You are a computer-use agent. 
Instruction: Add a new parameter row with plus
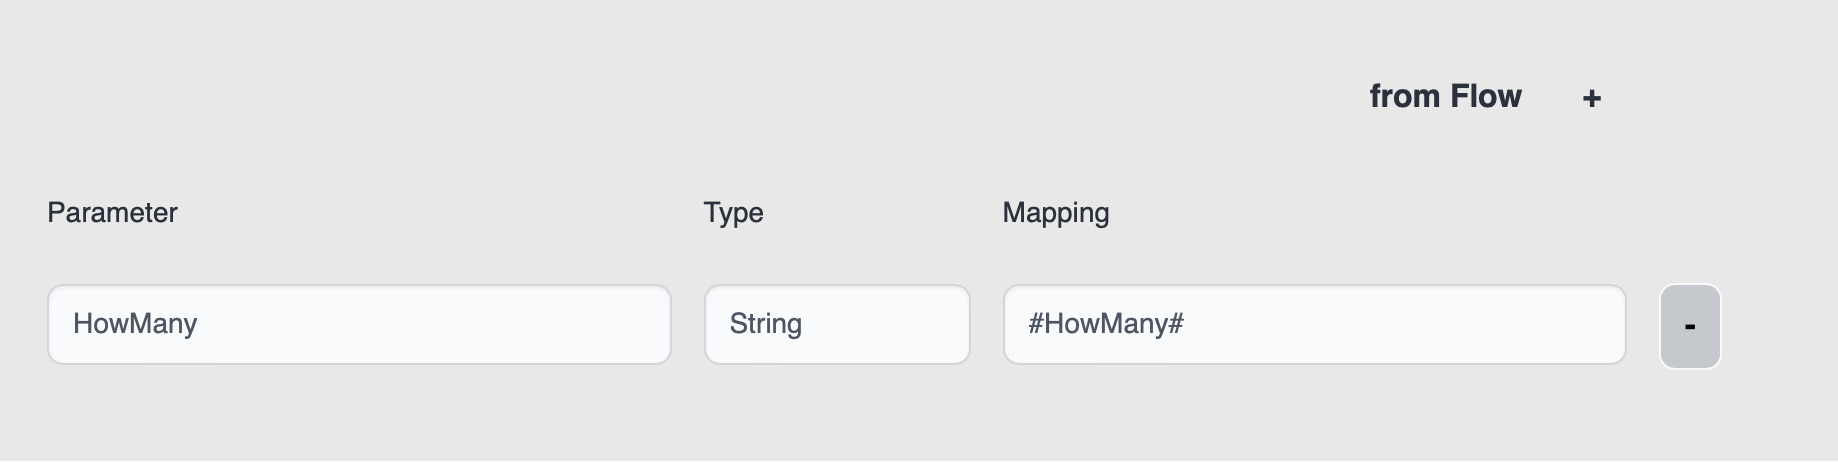pyautogui.click(x=1591, y=98)
